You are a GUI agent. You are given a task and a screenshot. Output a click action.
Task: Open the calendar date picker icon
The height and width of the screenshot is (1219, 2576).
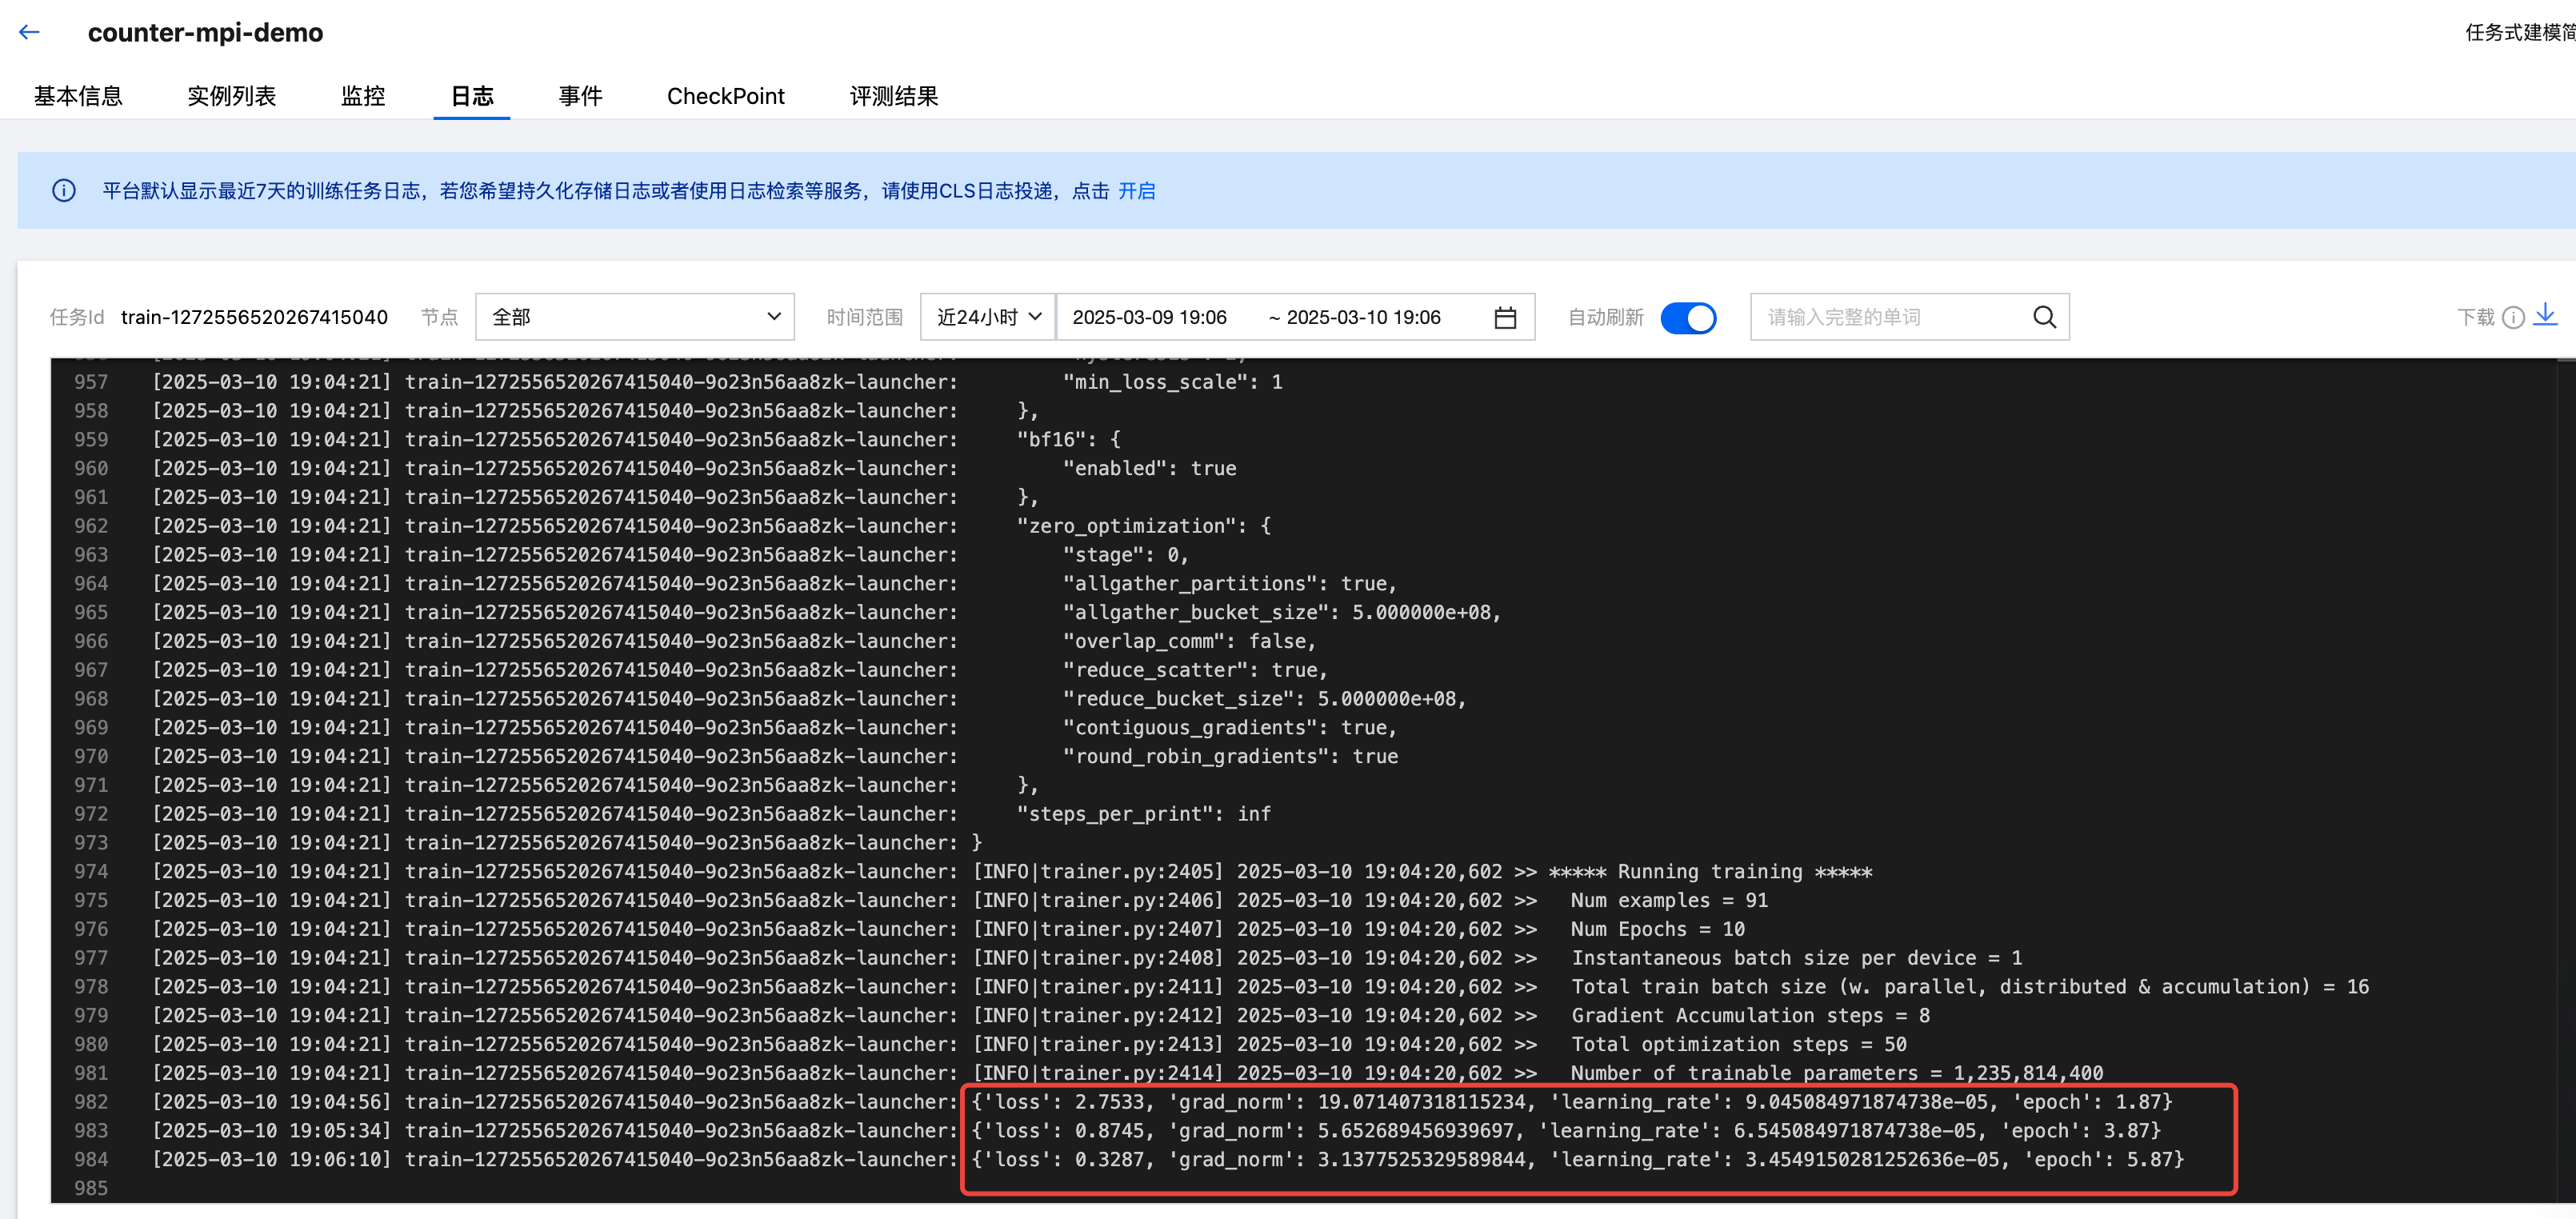coord(1505,318)
